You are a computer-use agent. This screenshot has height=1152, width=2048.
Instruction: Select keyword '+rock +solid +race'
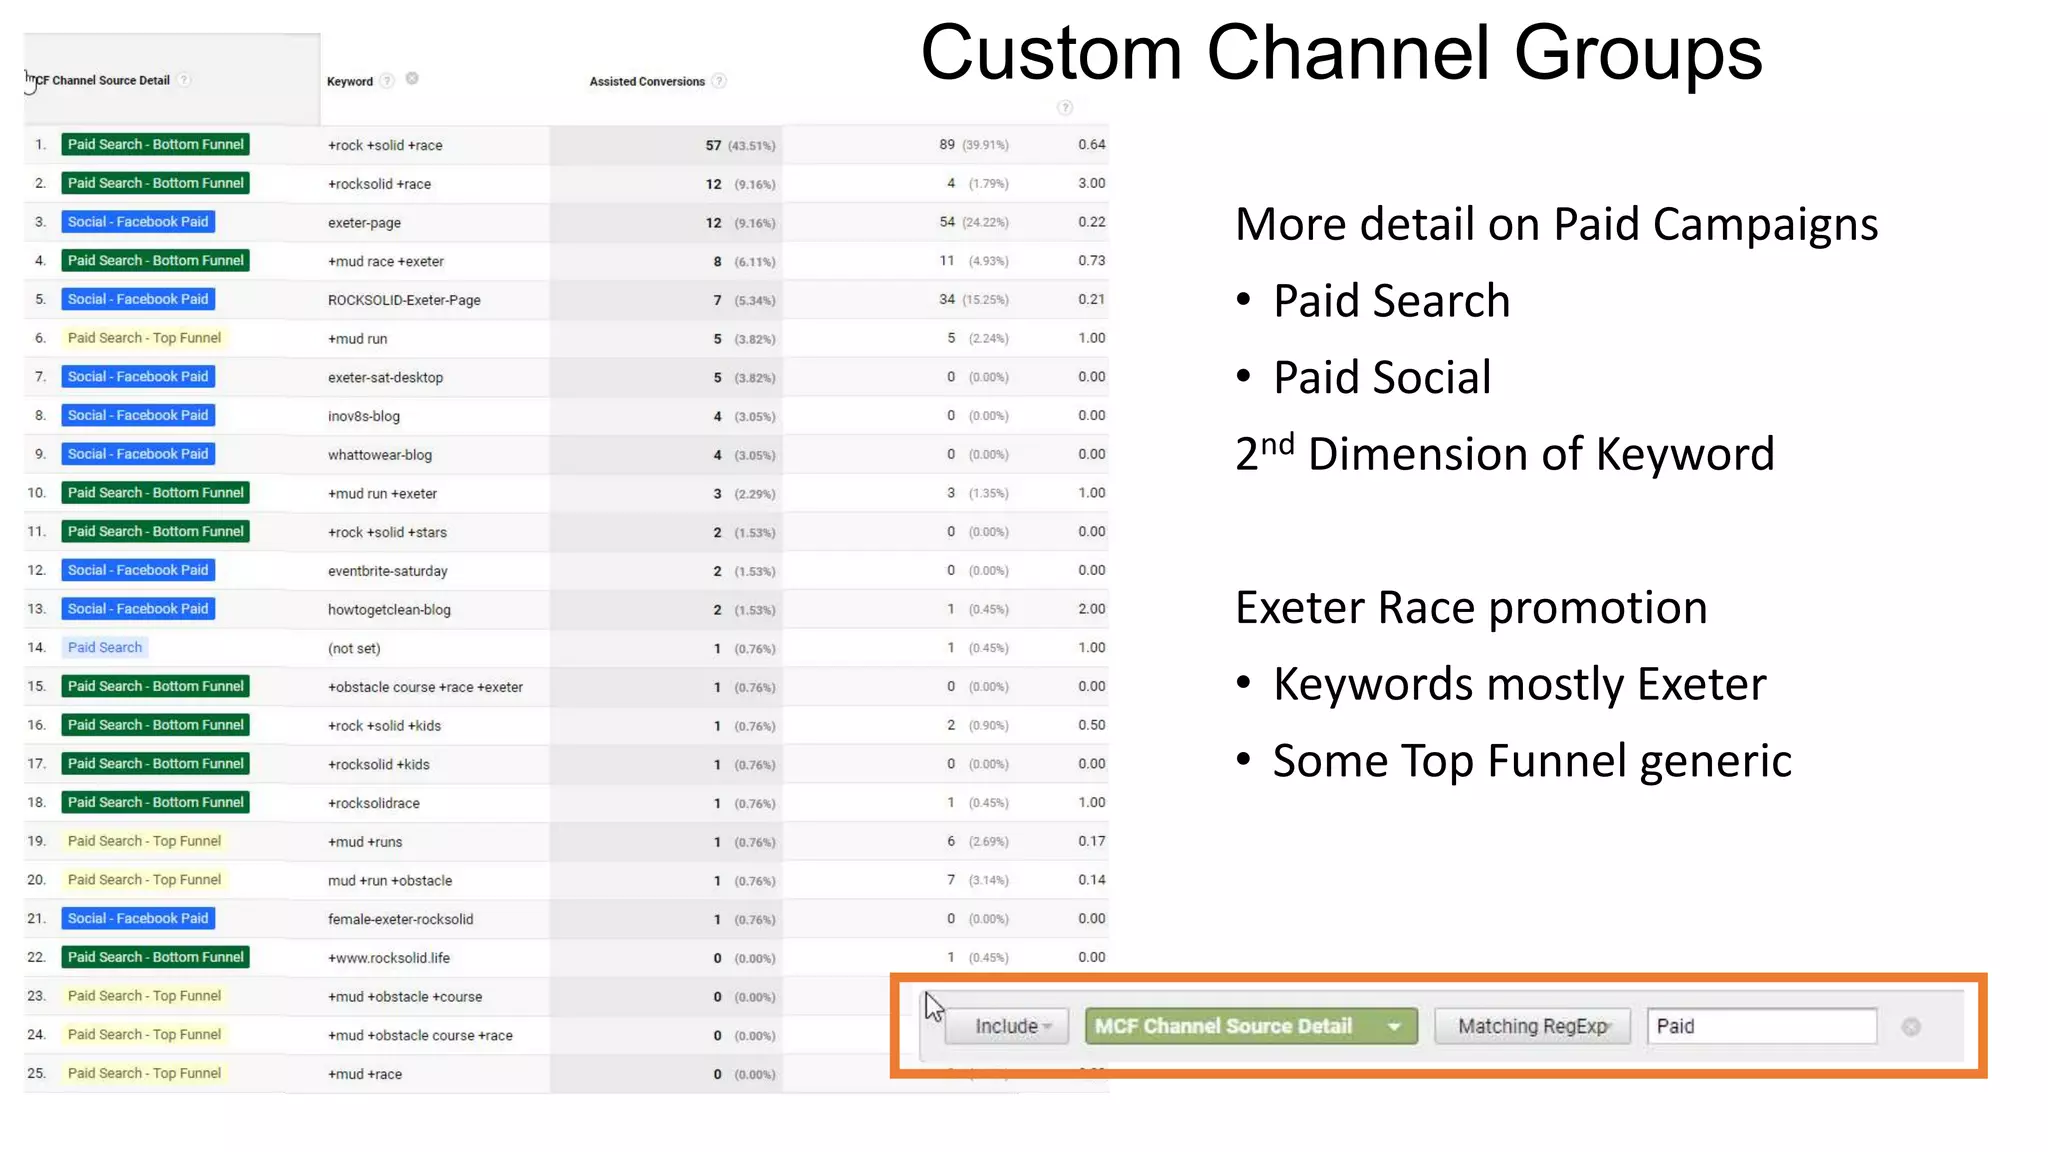385,146
